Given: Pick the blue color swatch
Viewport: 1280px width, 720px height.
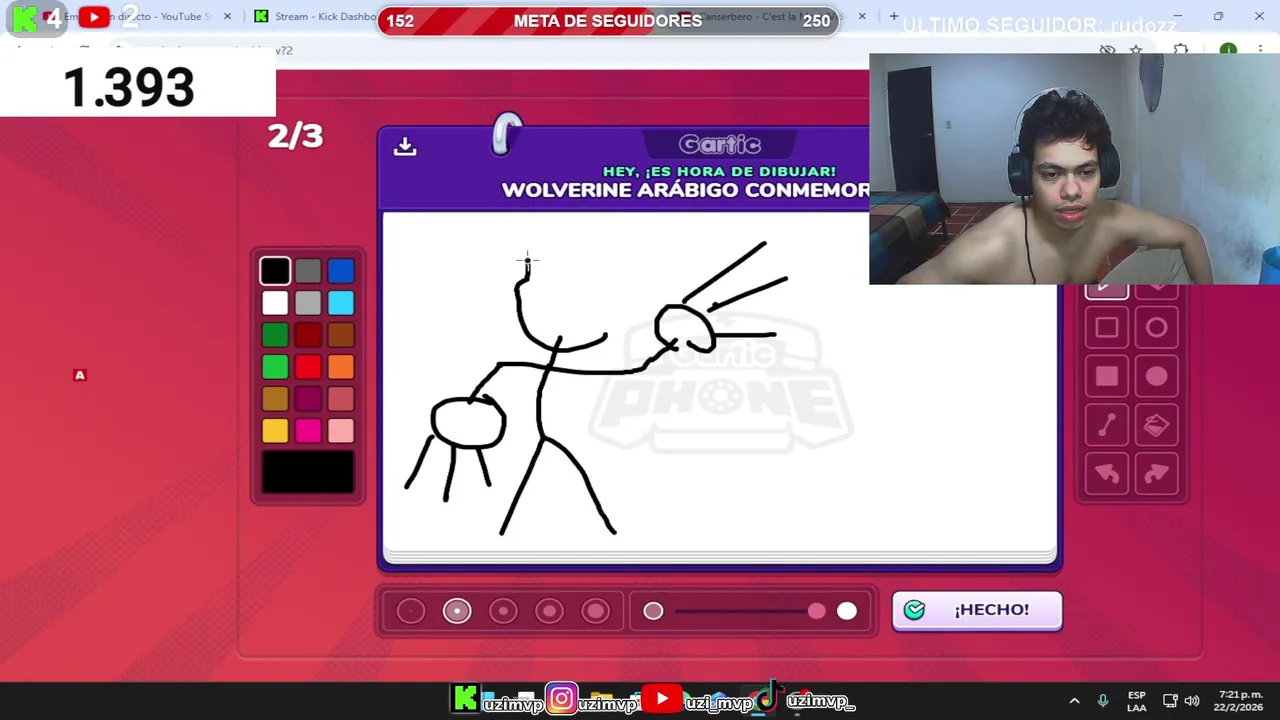Looking at the screenshot, I should point(341,271).
